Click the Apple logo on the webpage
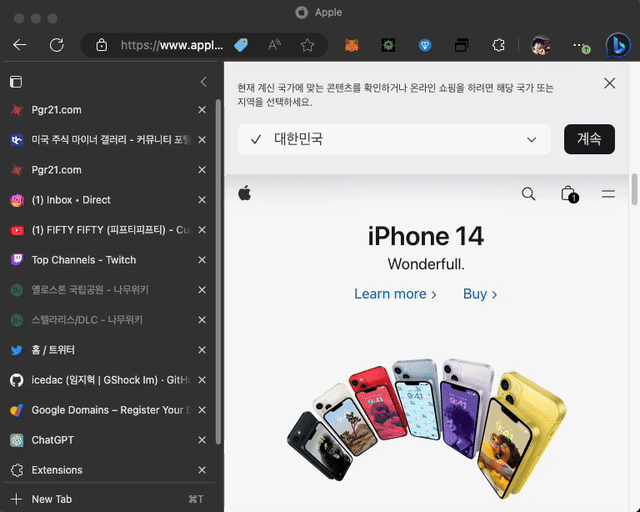The height and width of the screenshot is (512, 640). point(244,193)
